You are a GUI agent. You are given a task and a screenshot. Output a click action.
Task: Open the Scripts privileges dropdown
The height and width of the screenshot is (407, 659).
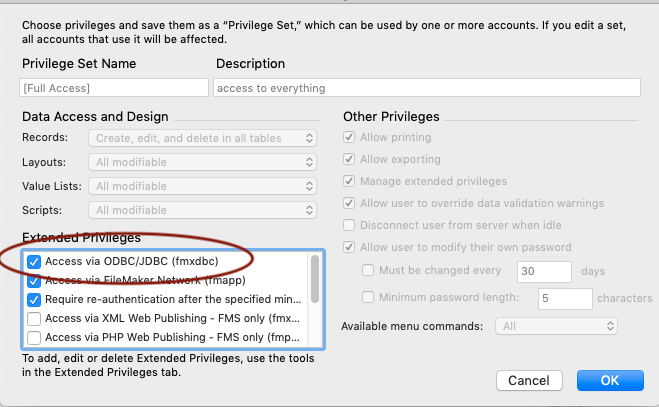[x=202, y=210]
